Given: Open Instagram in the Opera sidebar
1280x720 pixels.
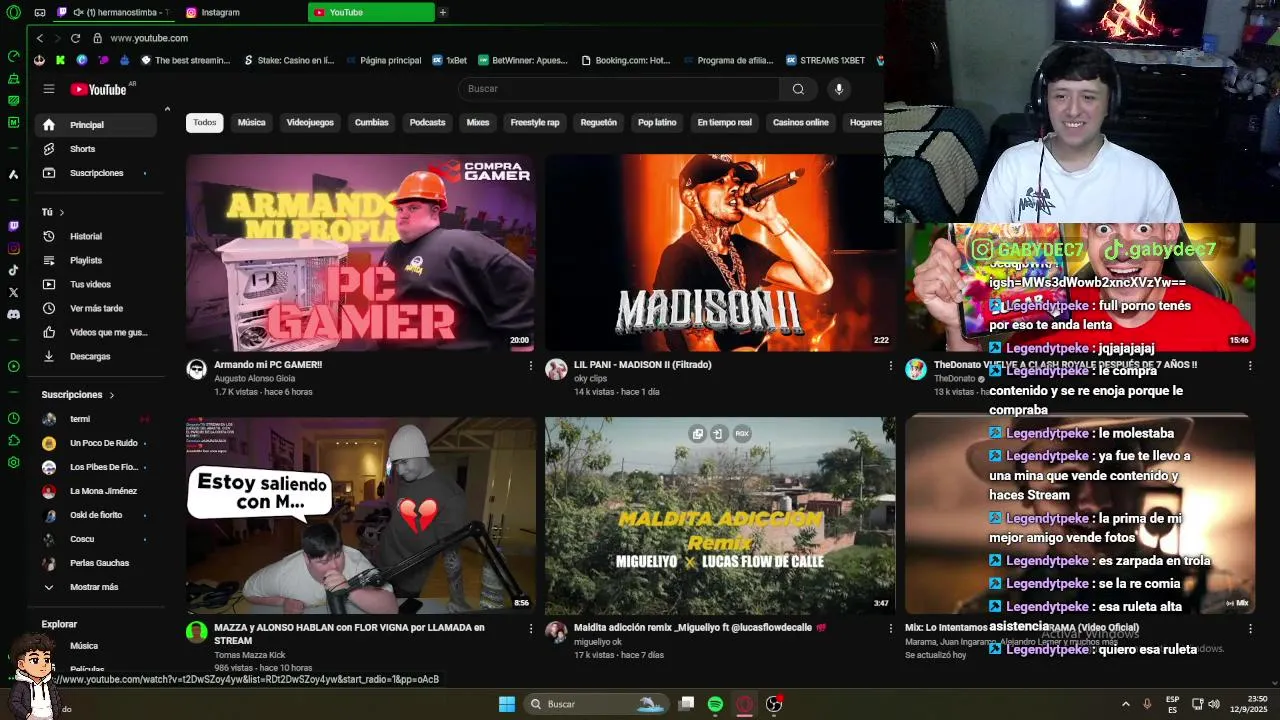Looking at the screenshot, I should 13,248.
